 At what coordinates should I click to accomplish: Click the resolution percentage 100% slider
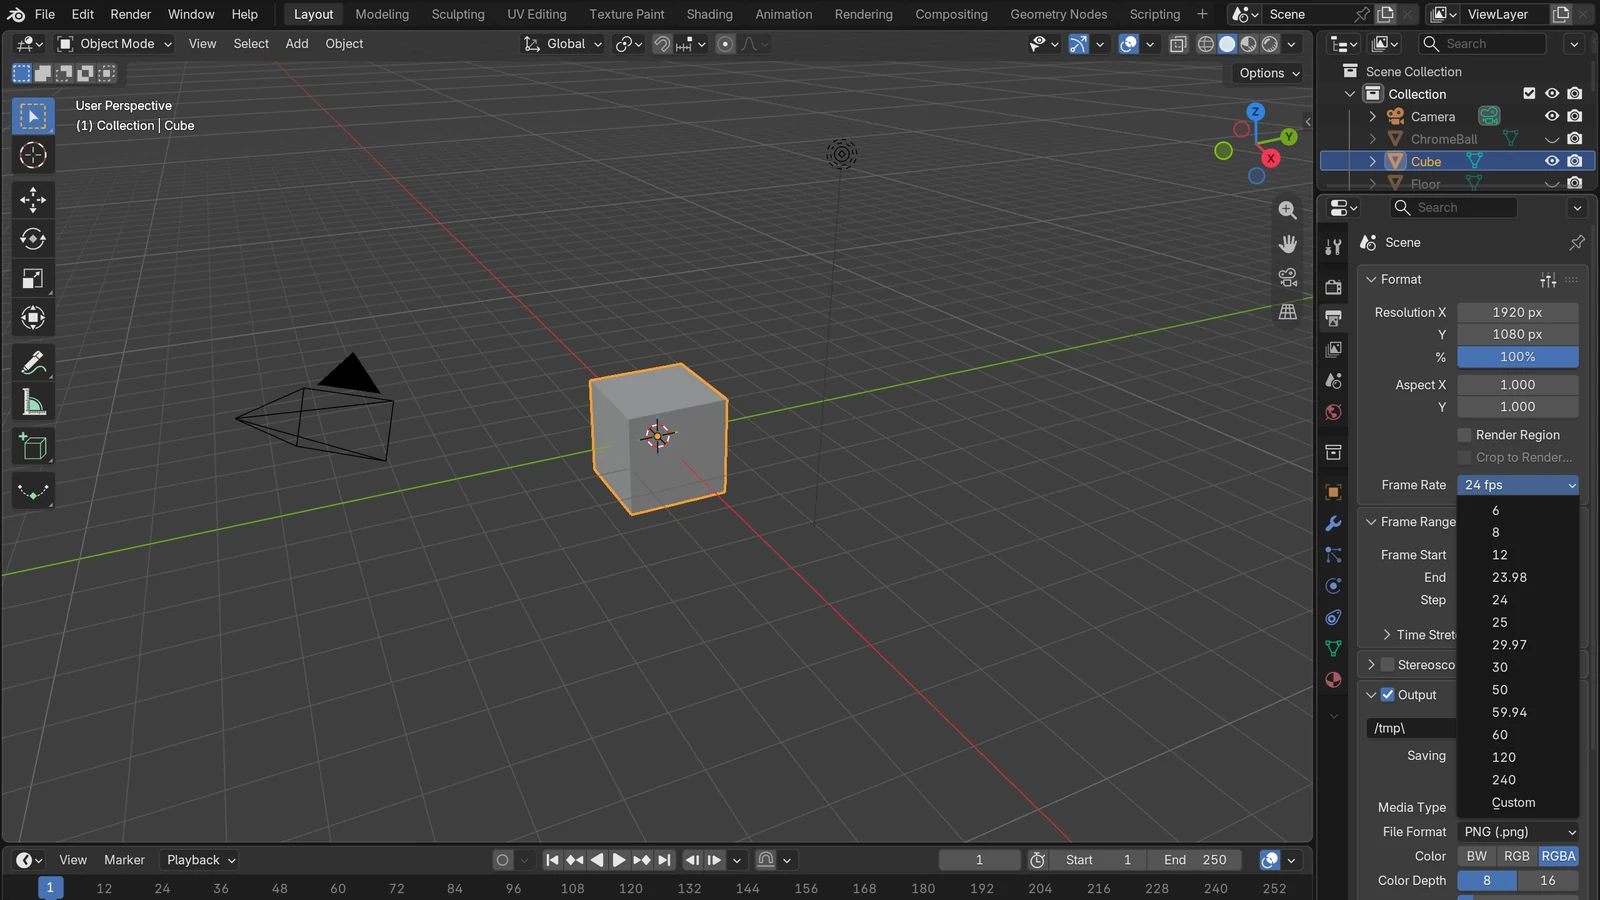coord(1518,357)
